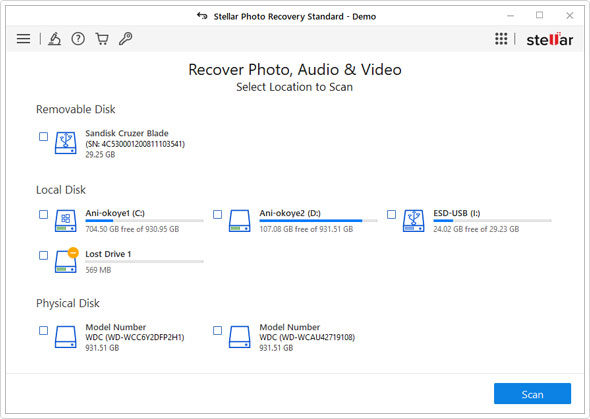Check the Sandisk Cruzer Blade checkbox
The image size is (590, 419).
44,136
